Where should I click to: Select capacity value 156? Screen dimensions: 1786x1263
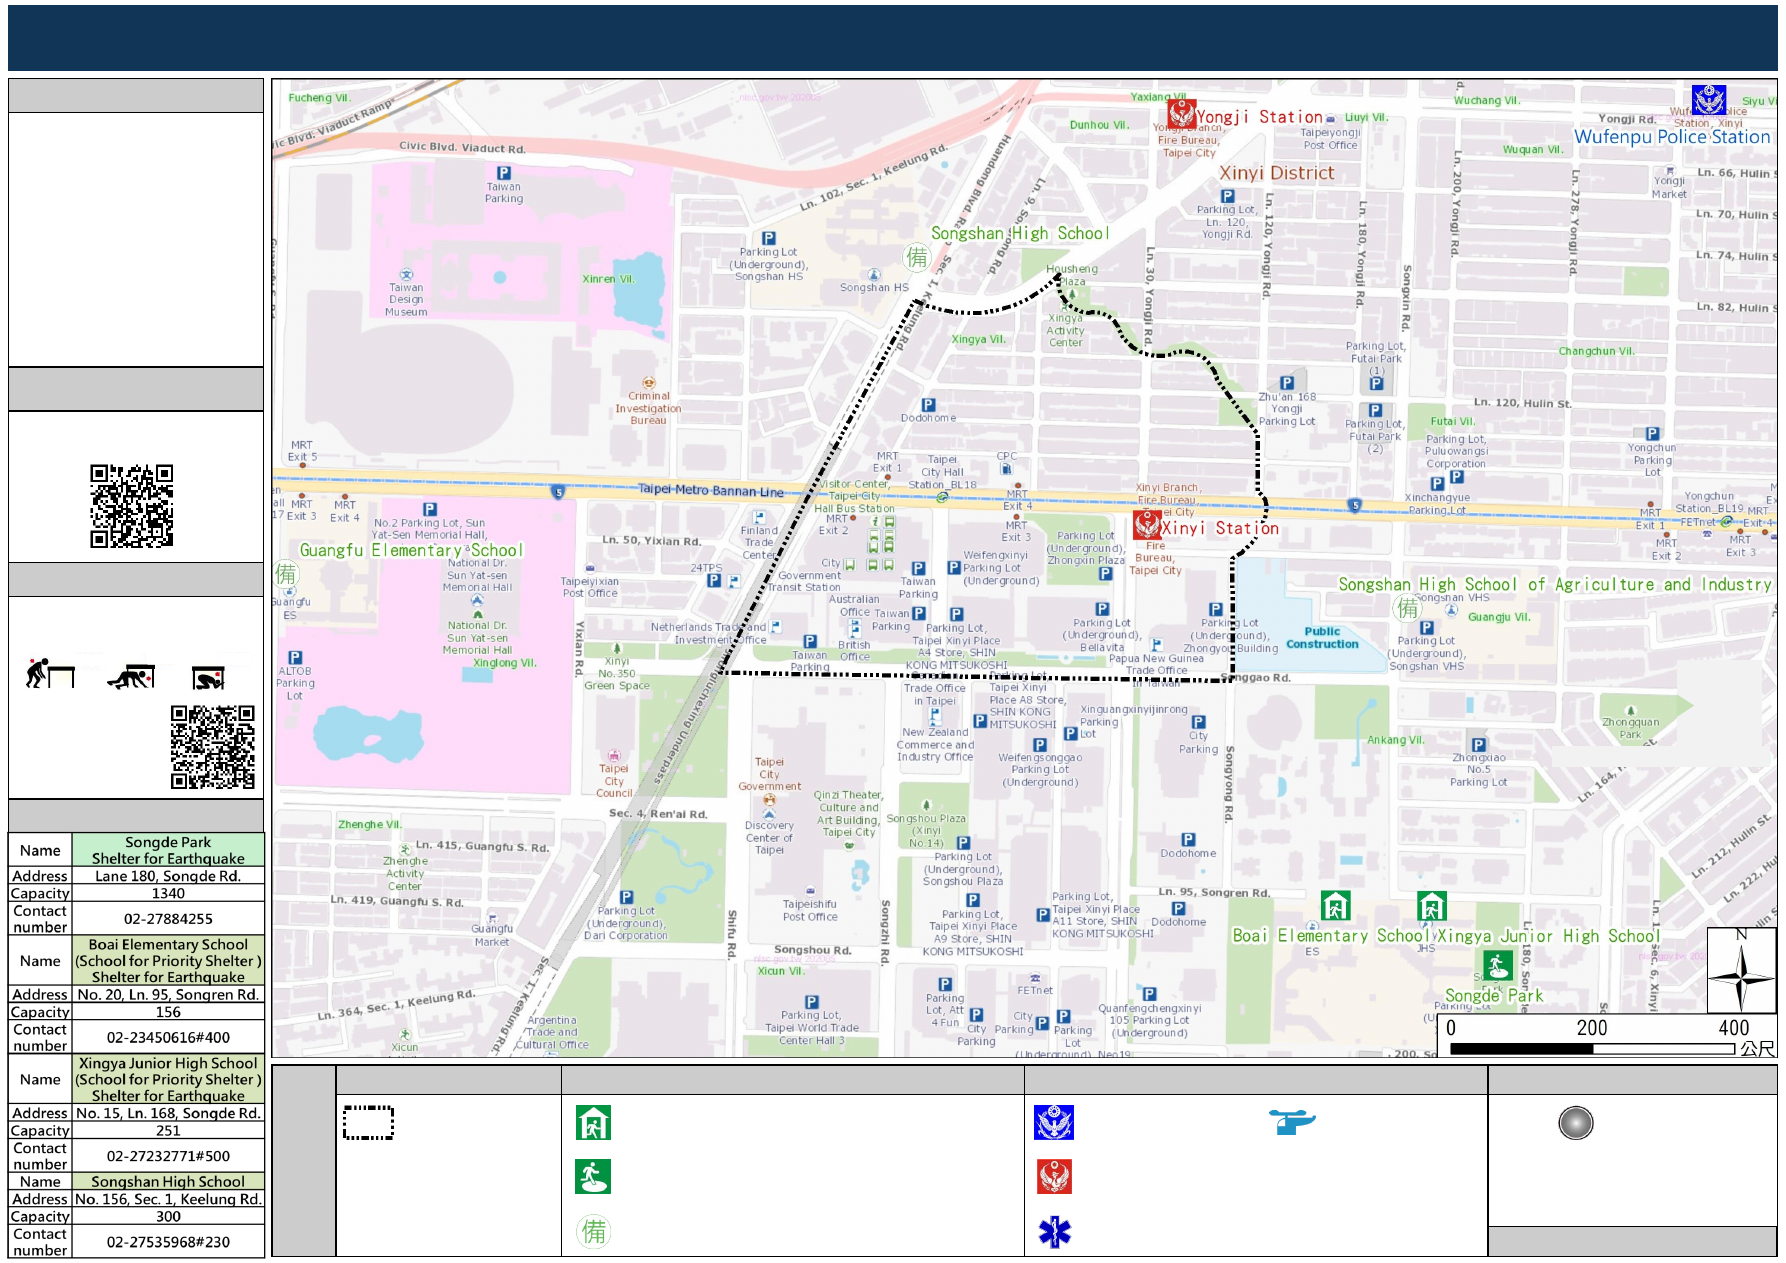168,1012
